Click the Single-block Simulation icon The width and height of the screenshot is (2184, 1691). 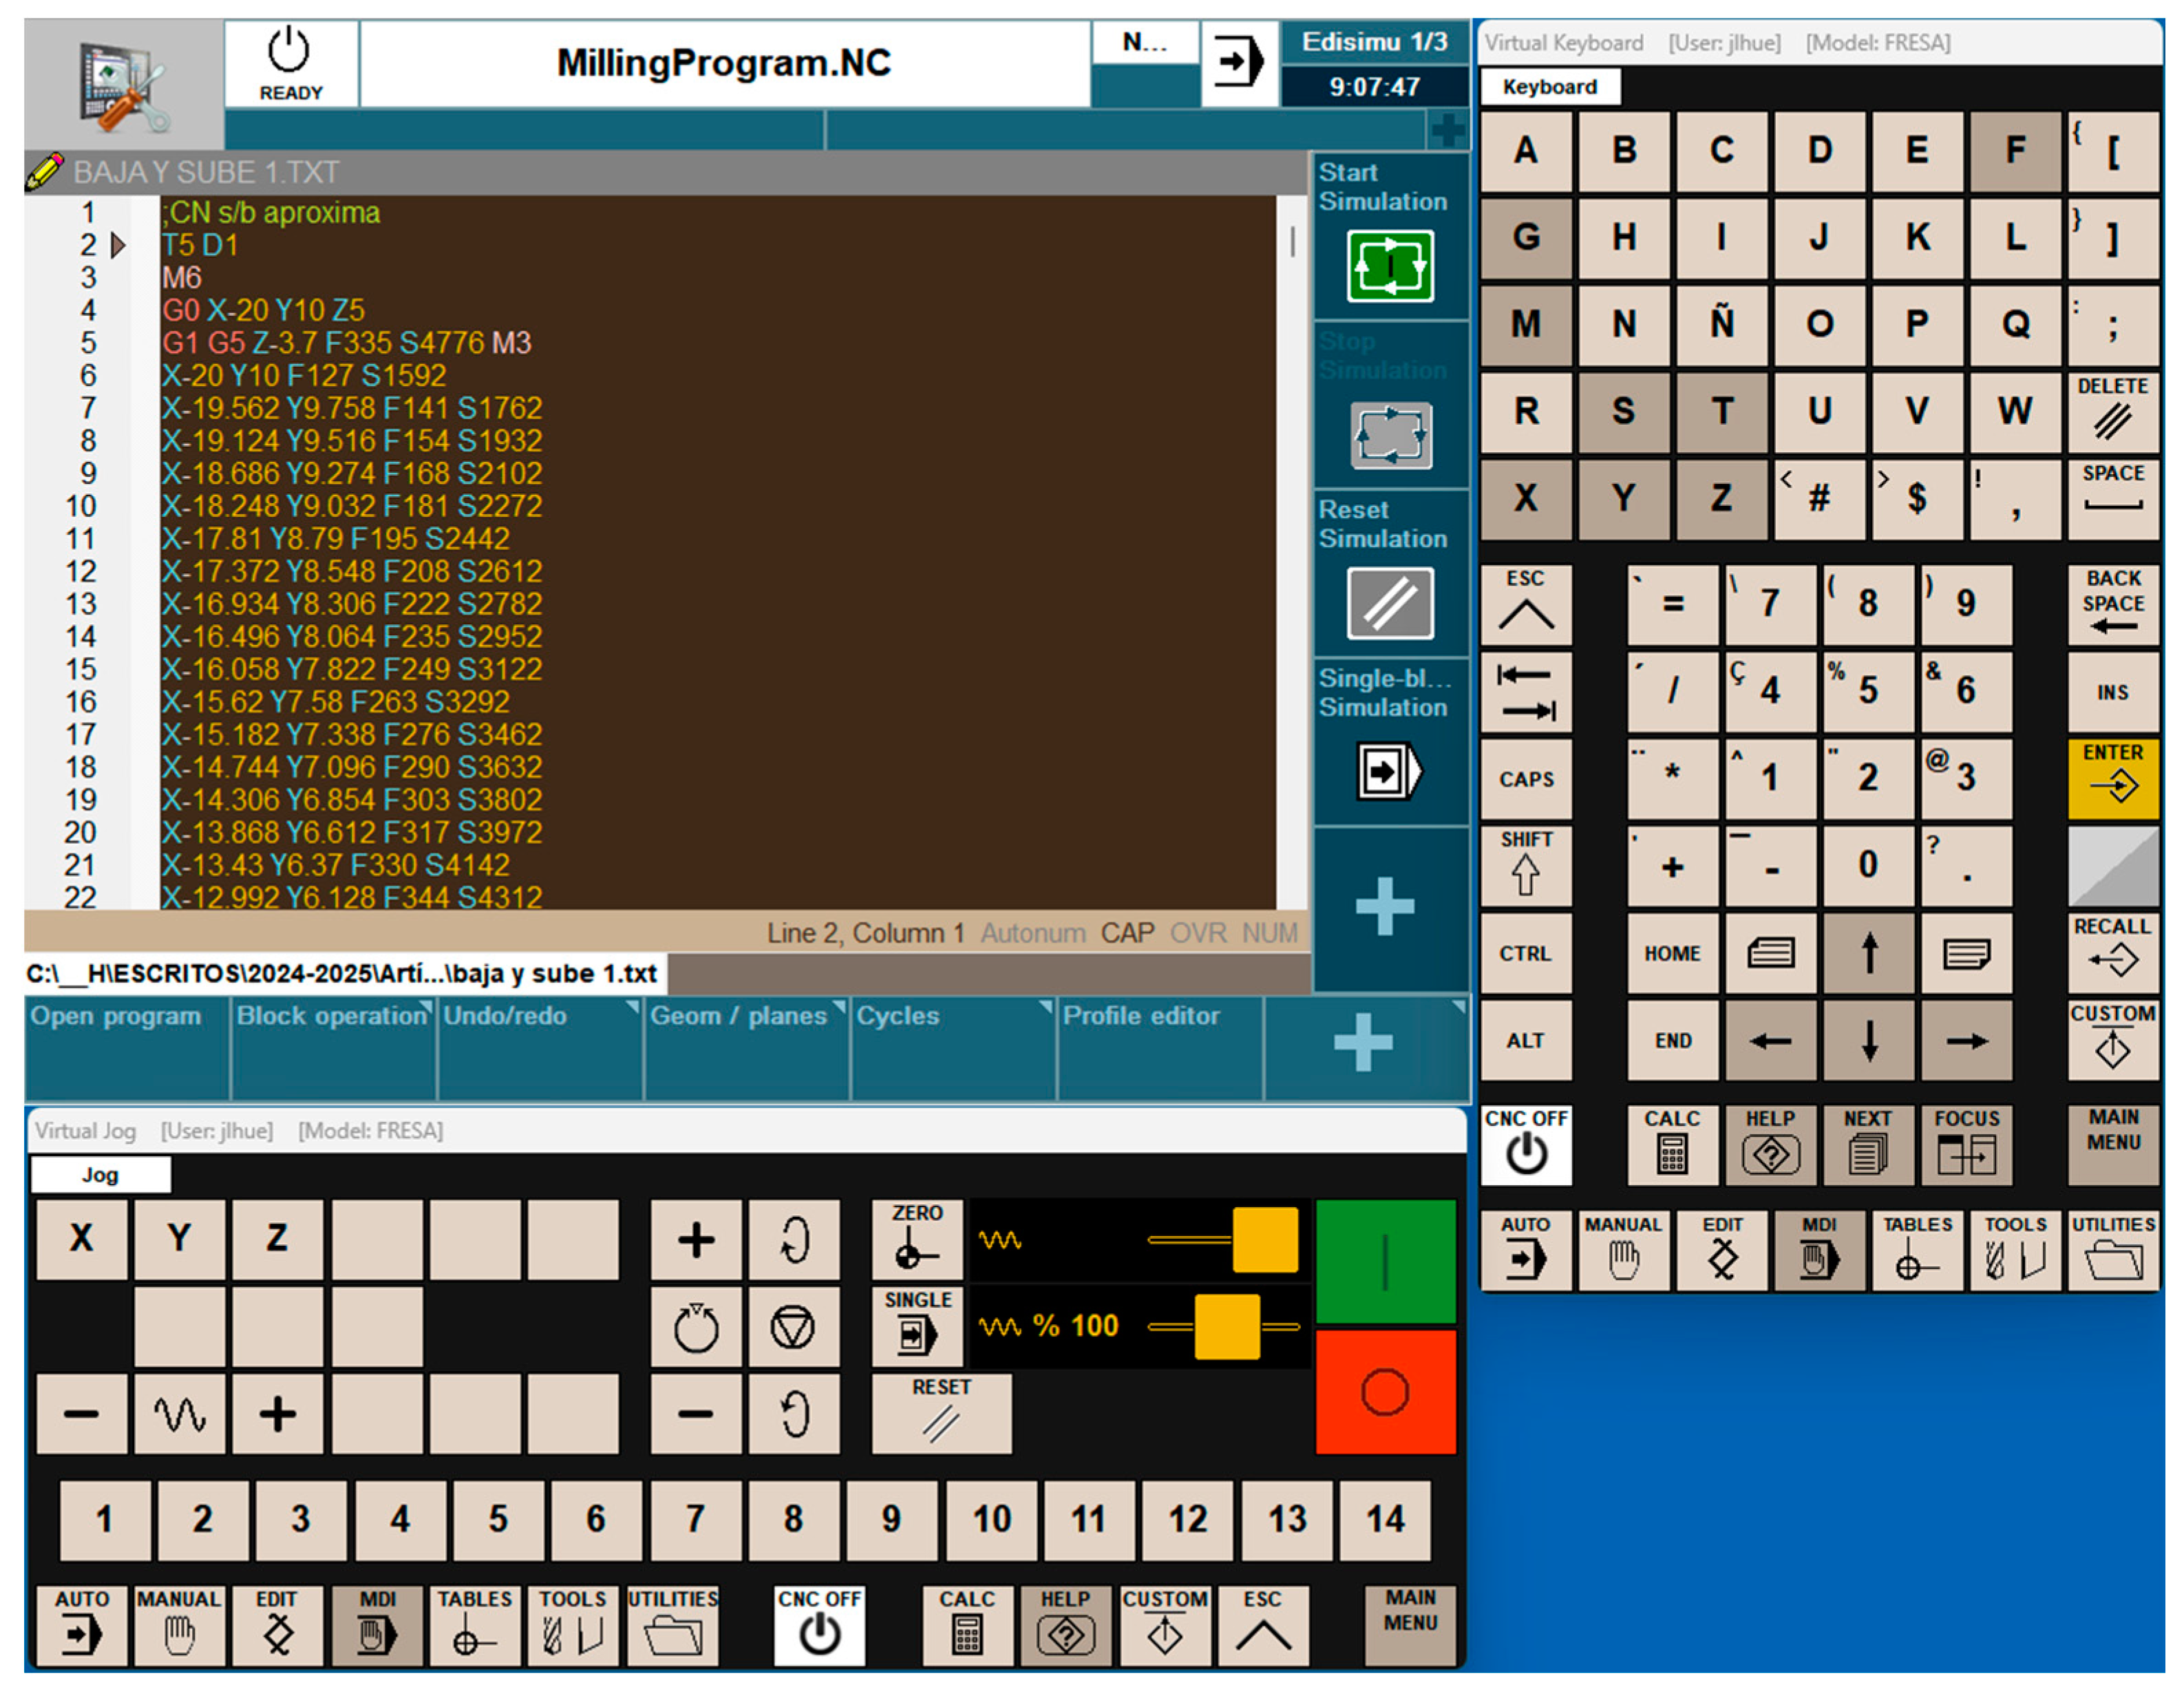click(1389, 771)
